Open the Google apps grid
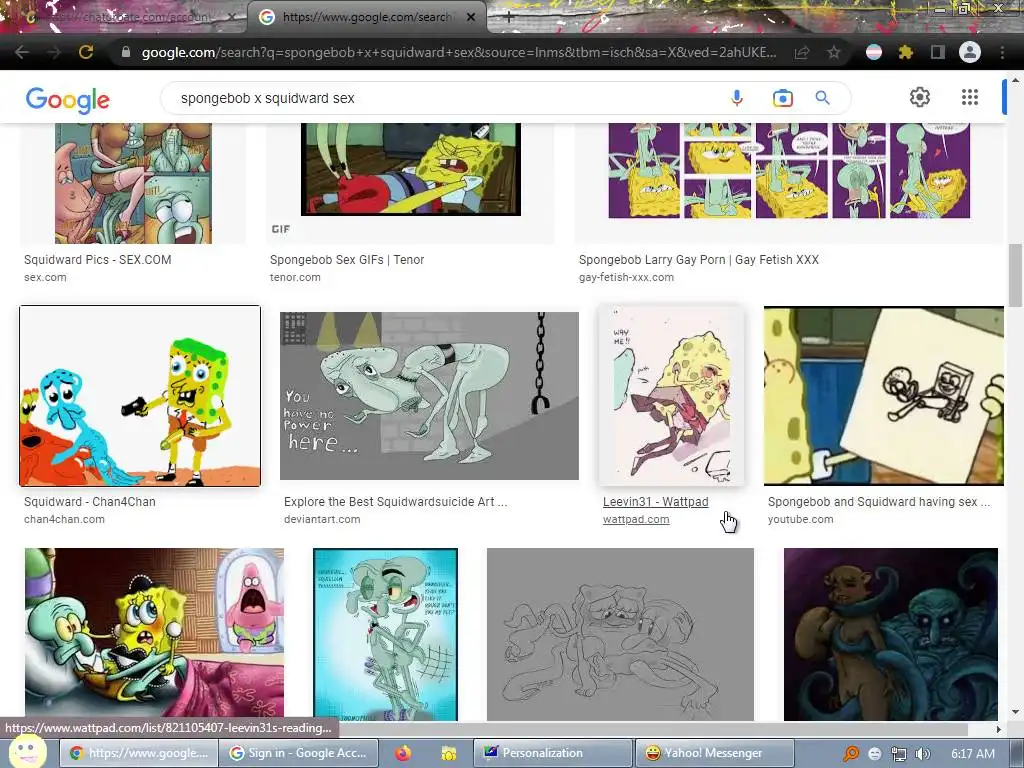 (x=970, y=97)
